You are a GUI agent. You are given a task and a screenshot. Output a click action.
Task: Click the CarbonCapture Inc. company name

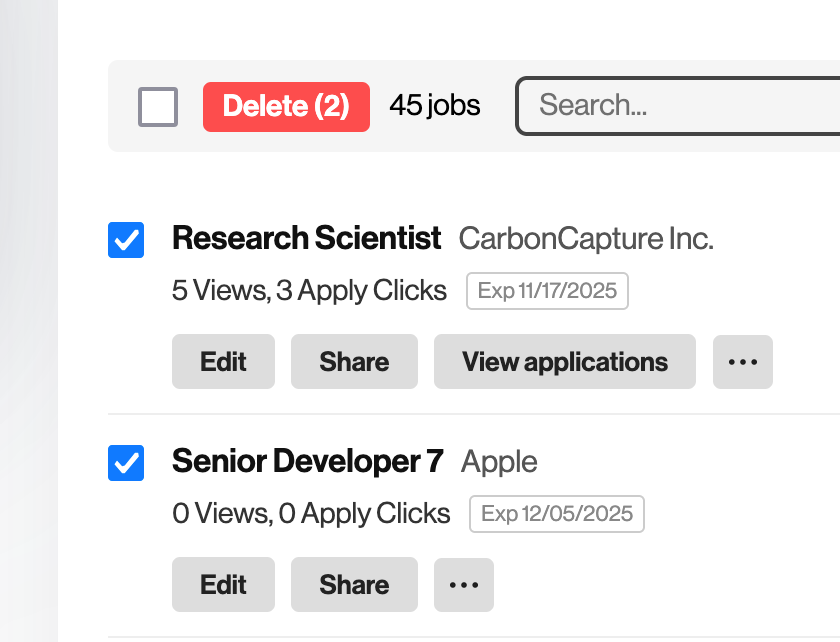point(585,239)
